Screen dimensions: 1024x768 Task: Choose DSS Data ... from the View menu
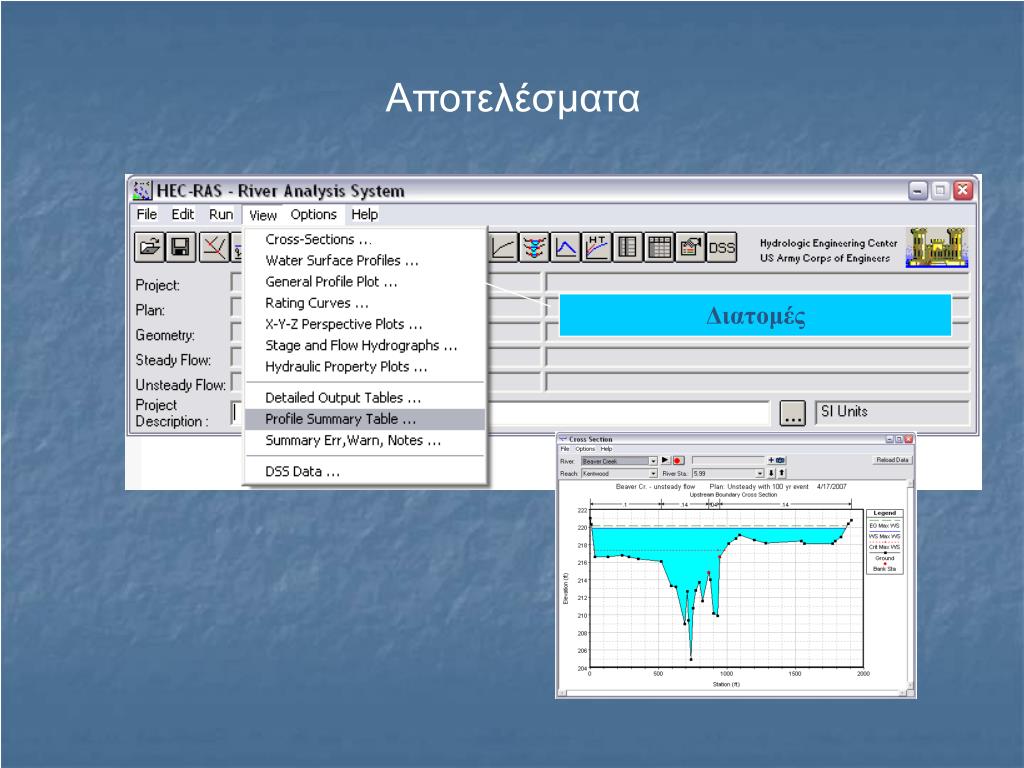pyautogui.click(x=365, y=472)
